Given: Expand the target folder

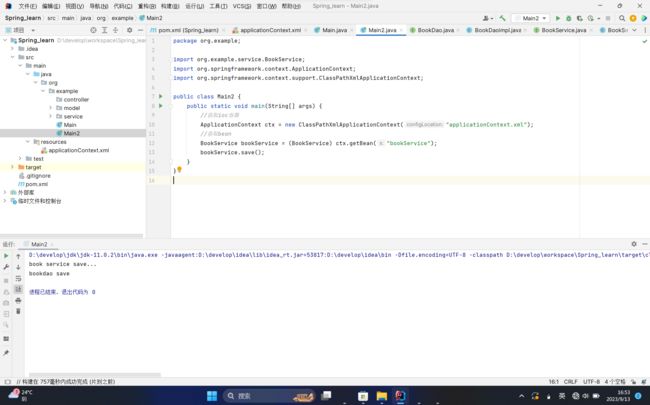Looking at the screenshot, I should click(x=12, y=167).
